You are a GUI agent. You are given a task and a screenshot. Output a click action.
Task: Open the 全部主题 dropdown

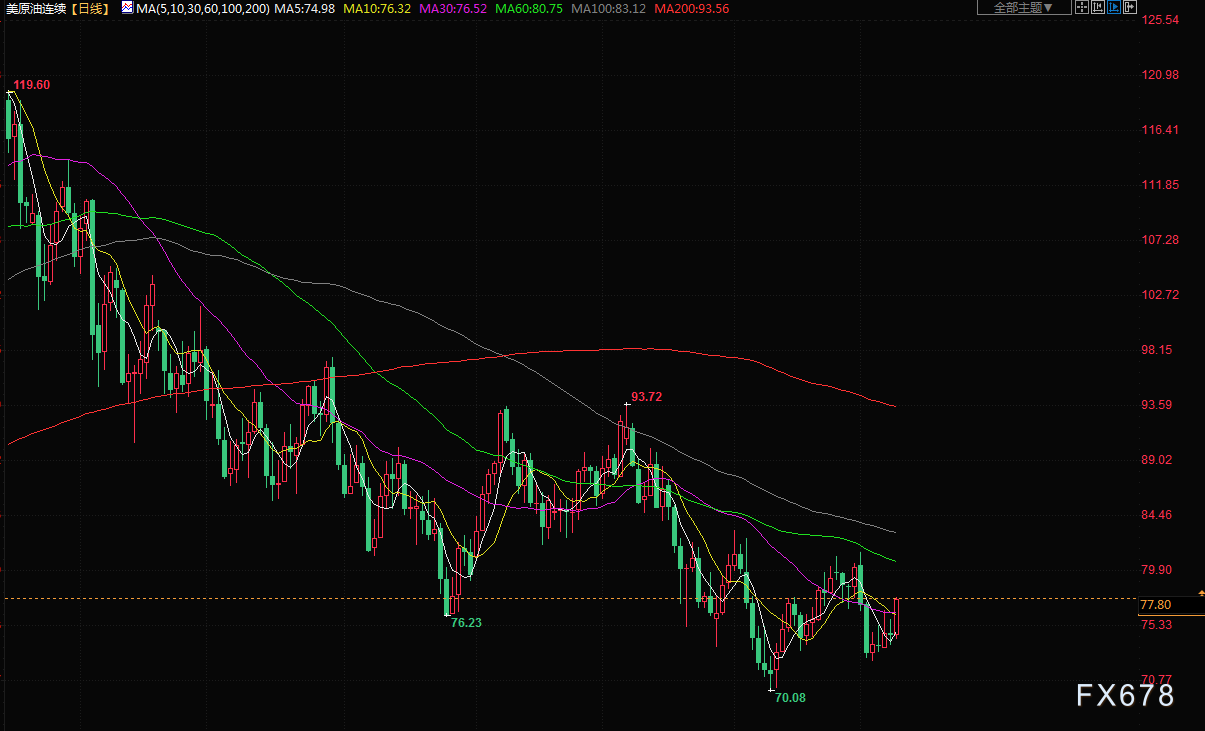(x=1024, y=7)
